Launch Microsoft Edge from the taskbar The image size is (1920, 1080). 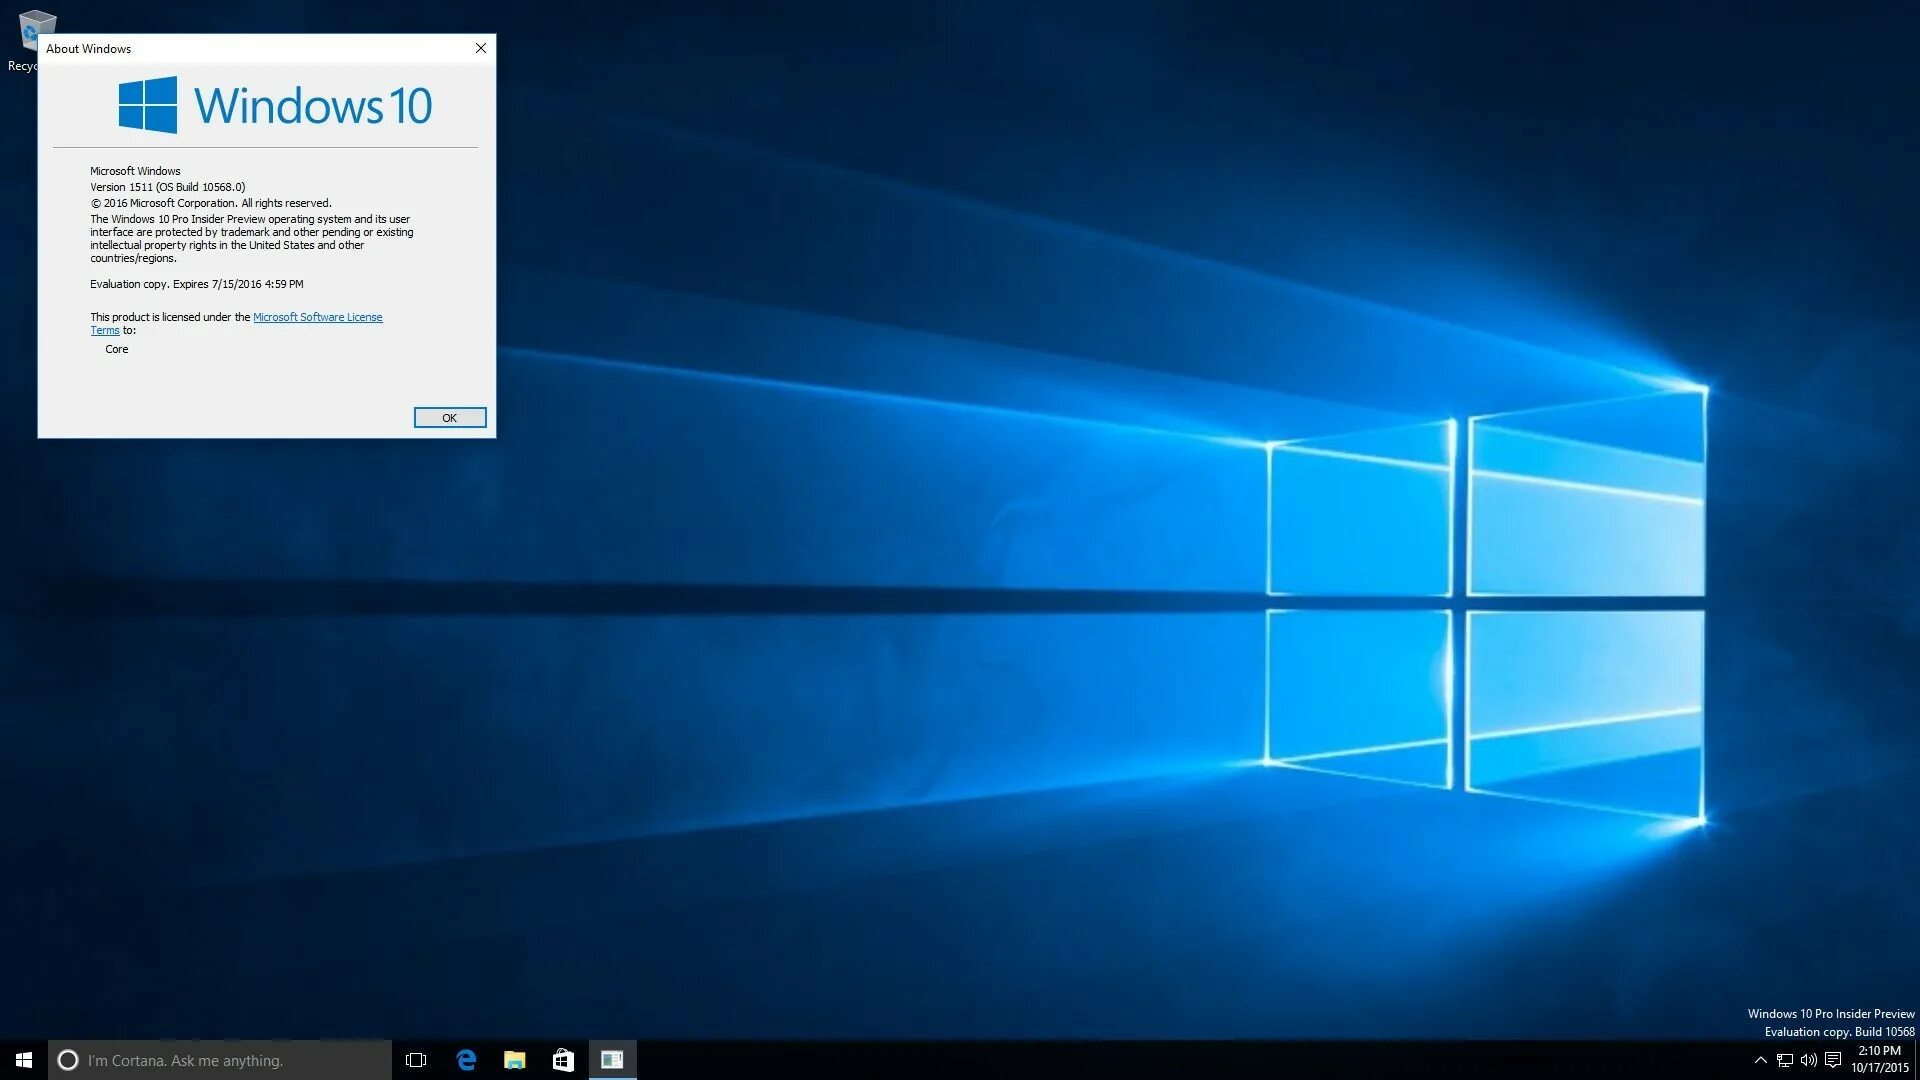pyautogui.click(x=466, y=1060)
